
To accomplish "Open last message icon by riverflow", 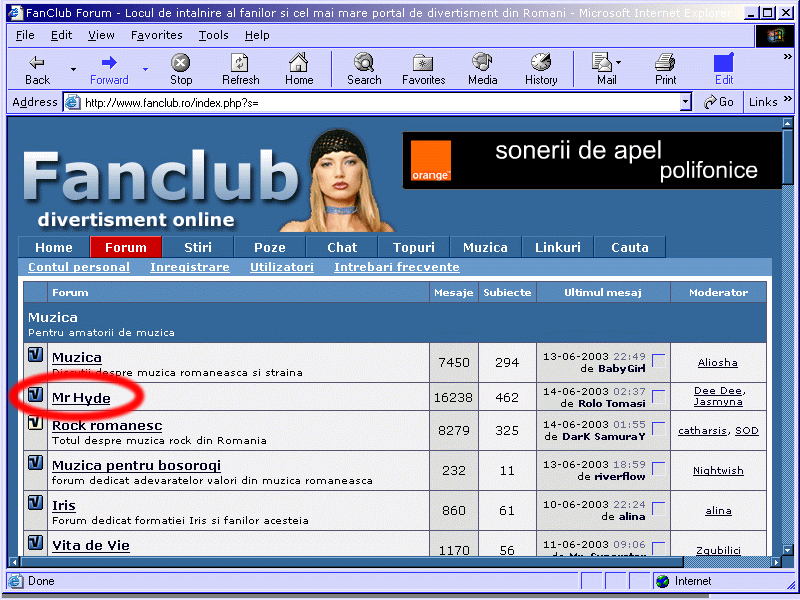I will (659, 468).
